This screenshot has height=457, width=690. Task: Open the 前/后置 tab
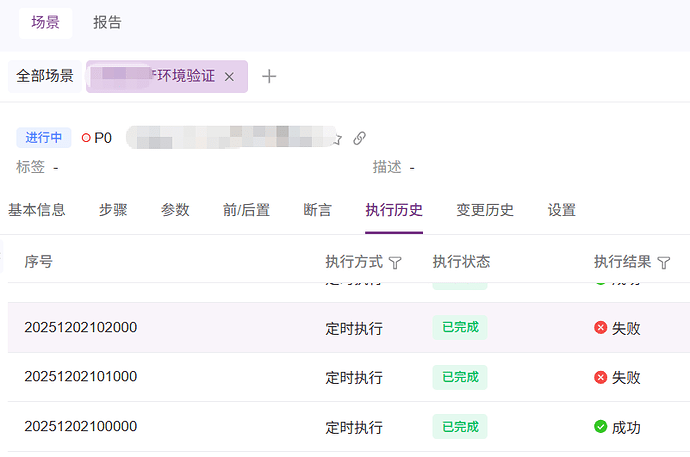246,210
